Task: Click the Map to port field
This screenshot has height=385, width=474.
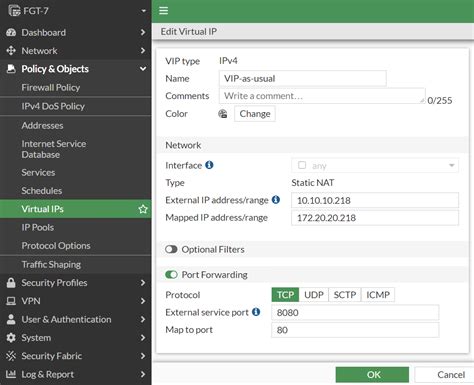Action: coord(355,330)
